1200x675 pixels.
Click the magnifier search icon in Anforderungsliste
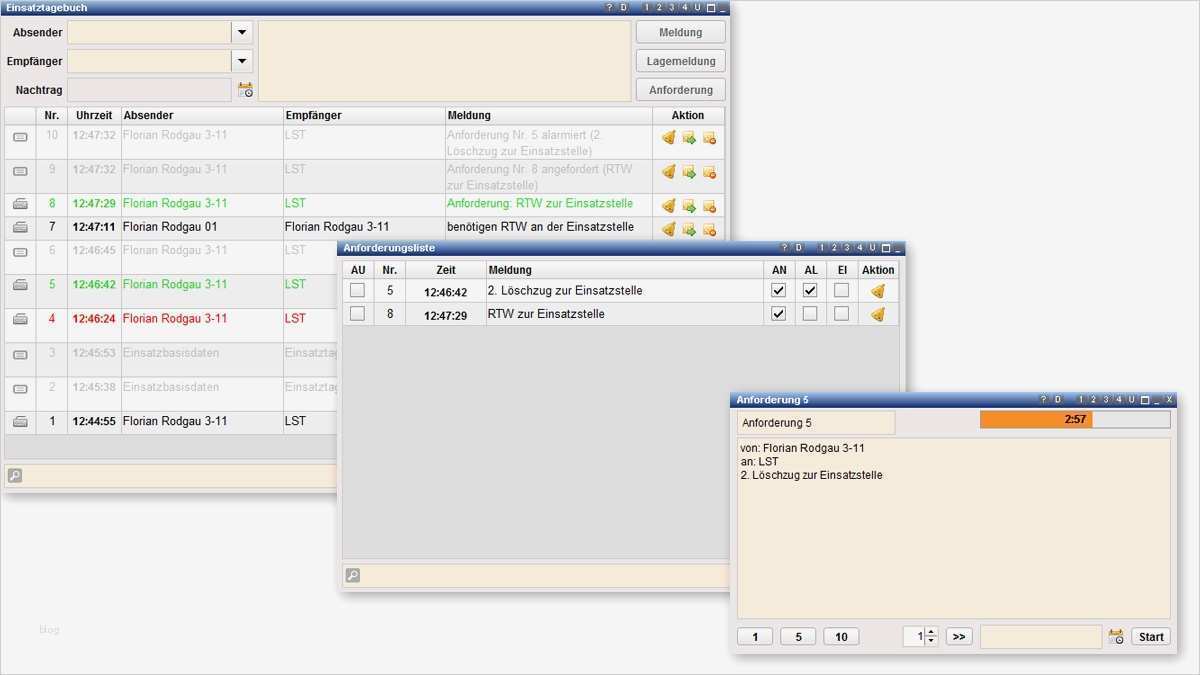point(352,575)
